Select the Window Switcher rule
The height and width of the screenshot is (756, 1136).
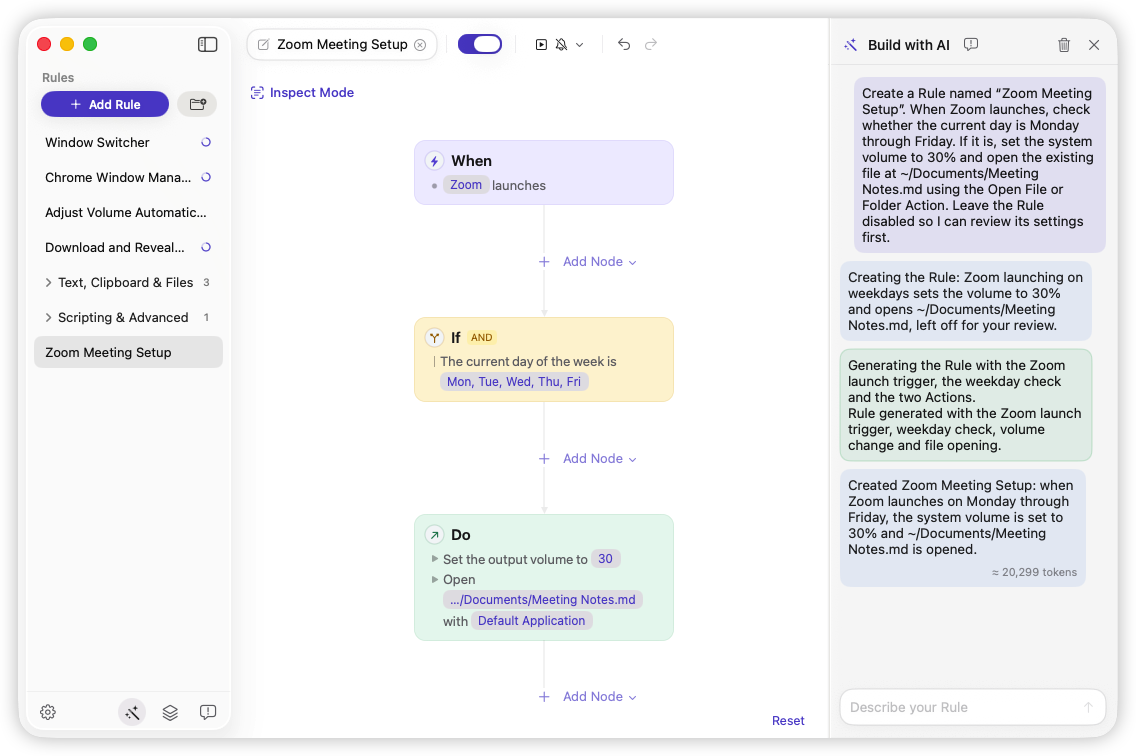[97, 143]
